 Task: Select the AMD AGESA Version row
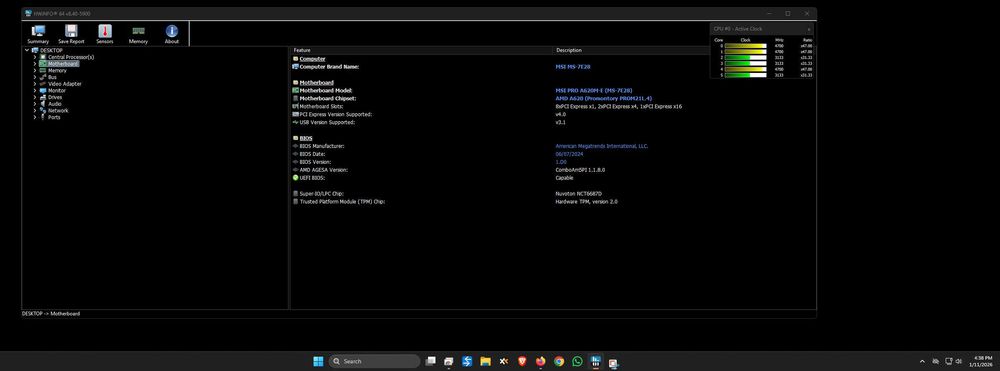pyautogui.click(x=554, y=170)
